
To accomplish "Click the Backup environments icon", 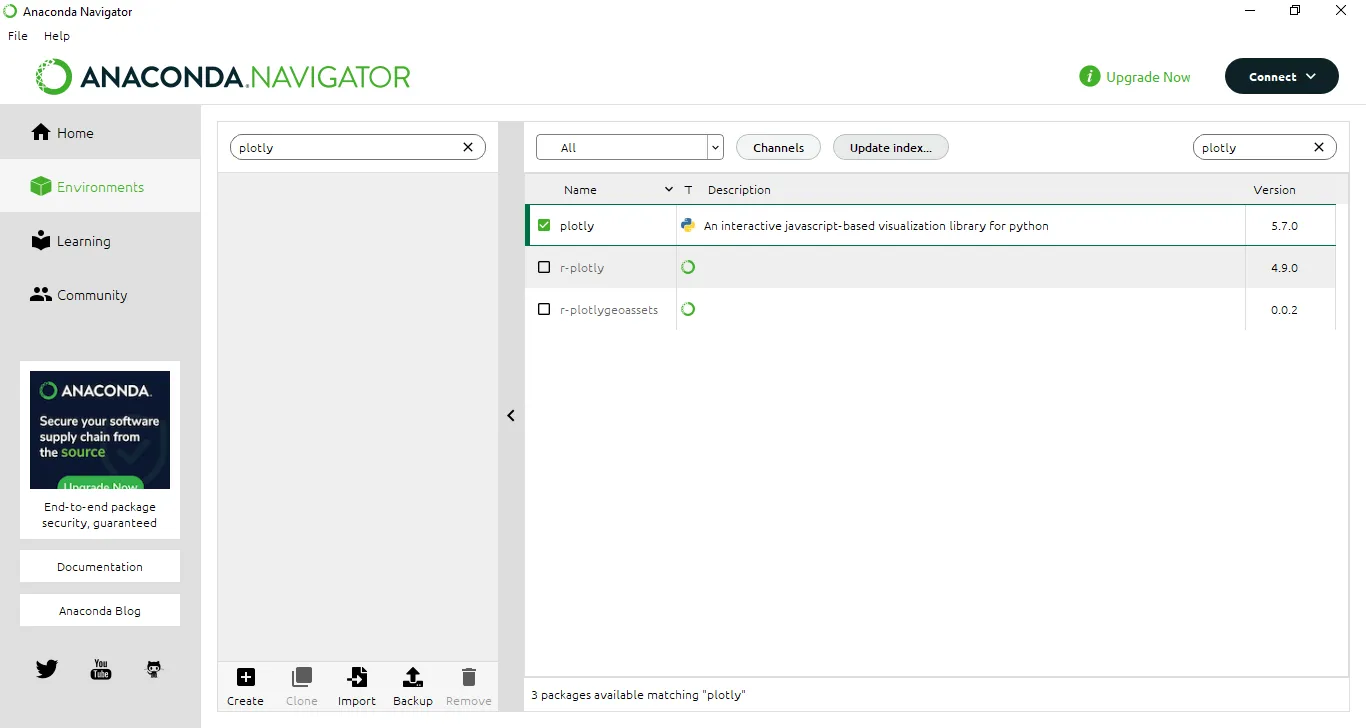I will (413, 677).
